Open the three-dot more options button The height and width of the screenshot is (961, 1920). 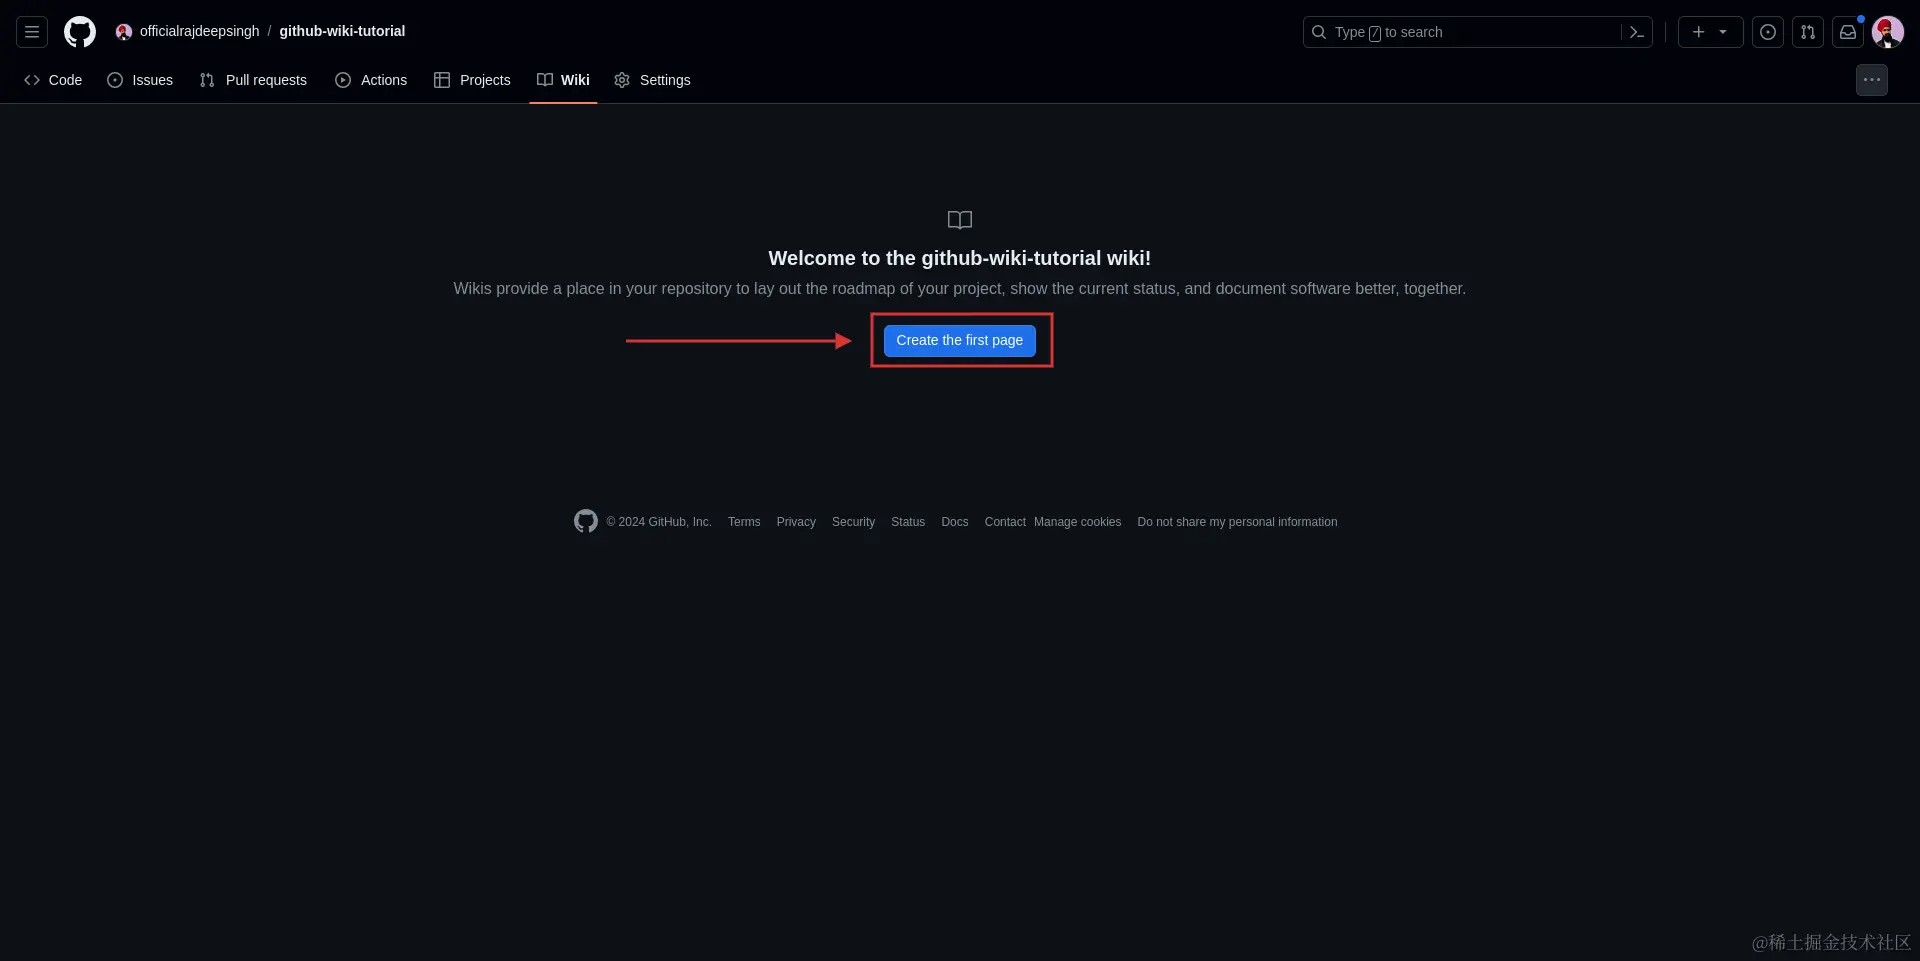click(x=1872, y=80)
